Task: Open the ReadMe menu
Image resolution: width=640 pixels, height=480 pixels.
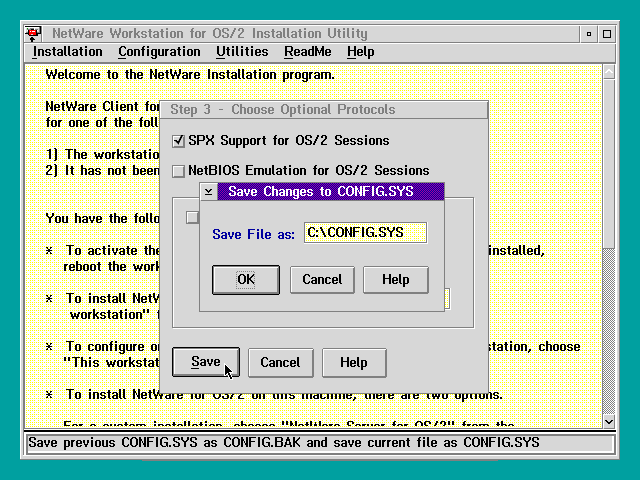Action: point(308,52)
